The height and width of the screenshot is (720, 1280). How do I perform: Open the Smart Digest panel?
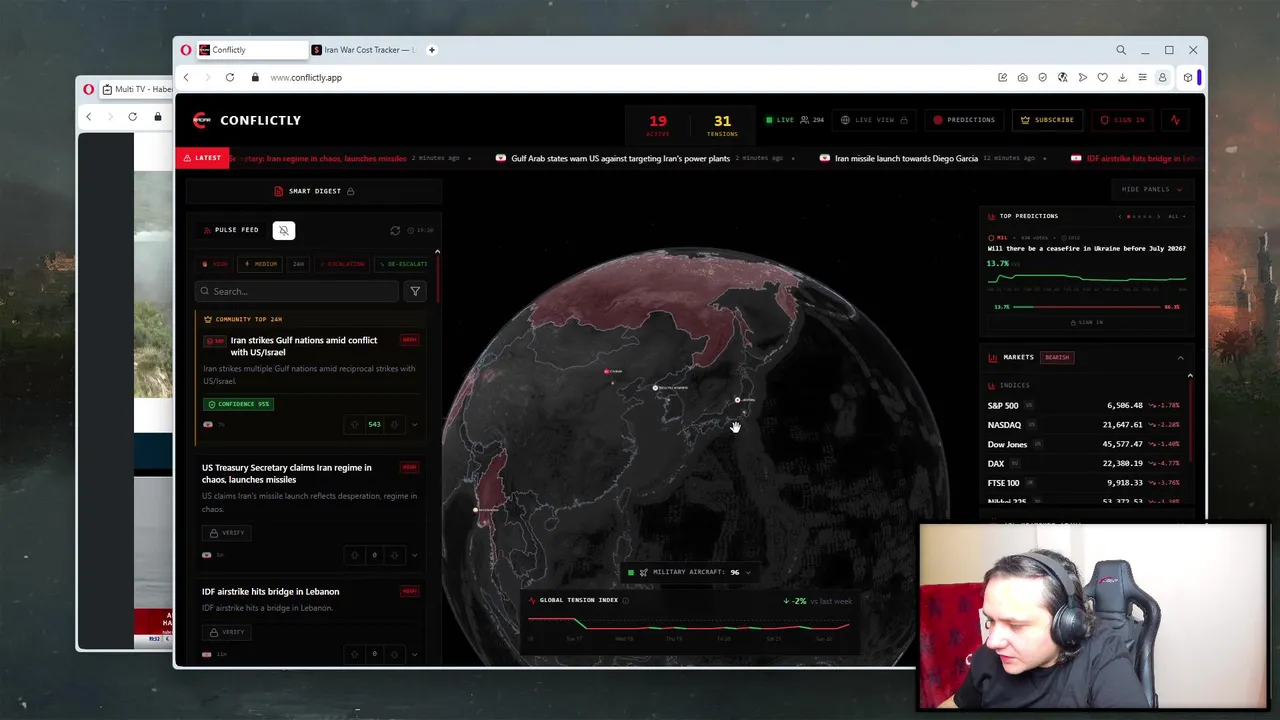(x=314, y=191)
